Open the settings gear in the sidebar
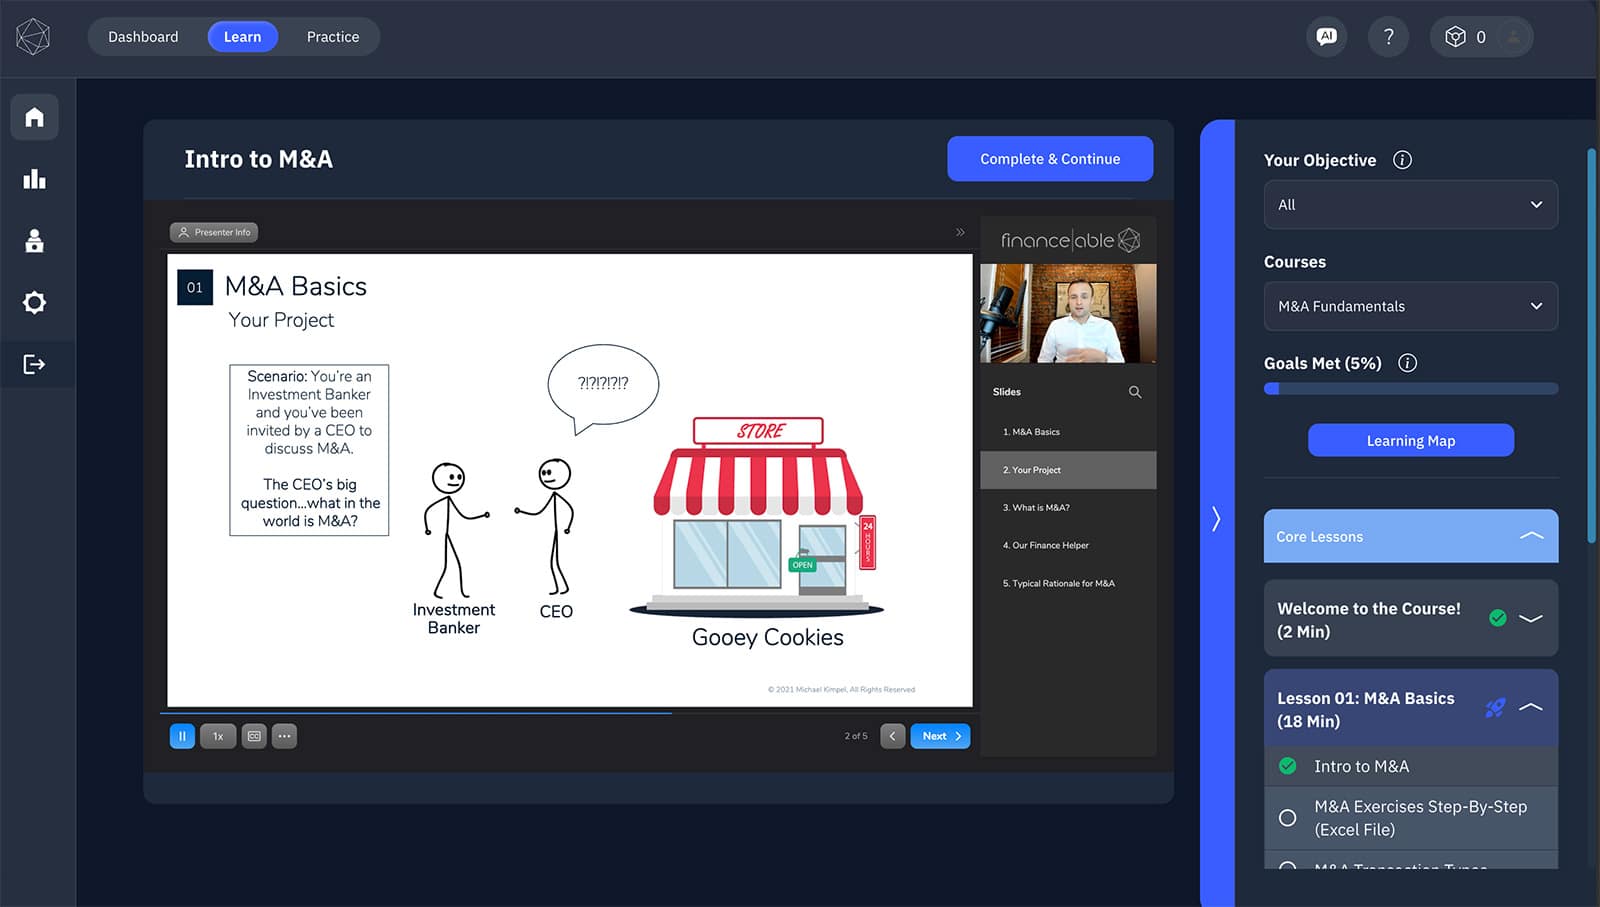Screen dimensions: 1600x907 click(x=34, y=302)
